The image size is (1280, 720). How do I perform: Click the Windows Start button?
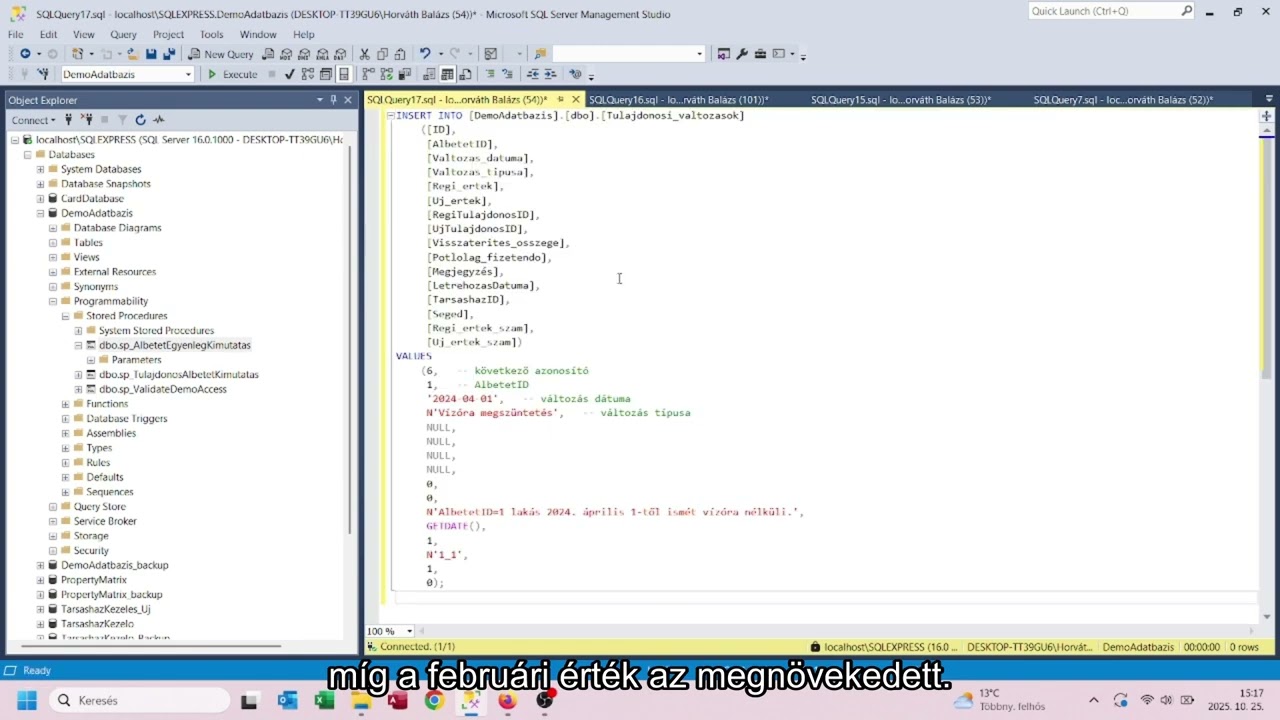click(x=26, y=700)
